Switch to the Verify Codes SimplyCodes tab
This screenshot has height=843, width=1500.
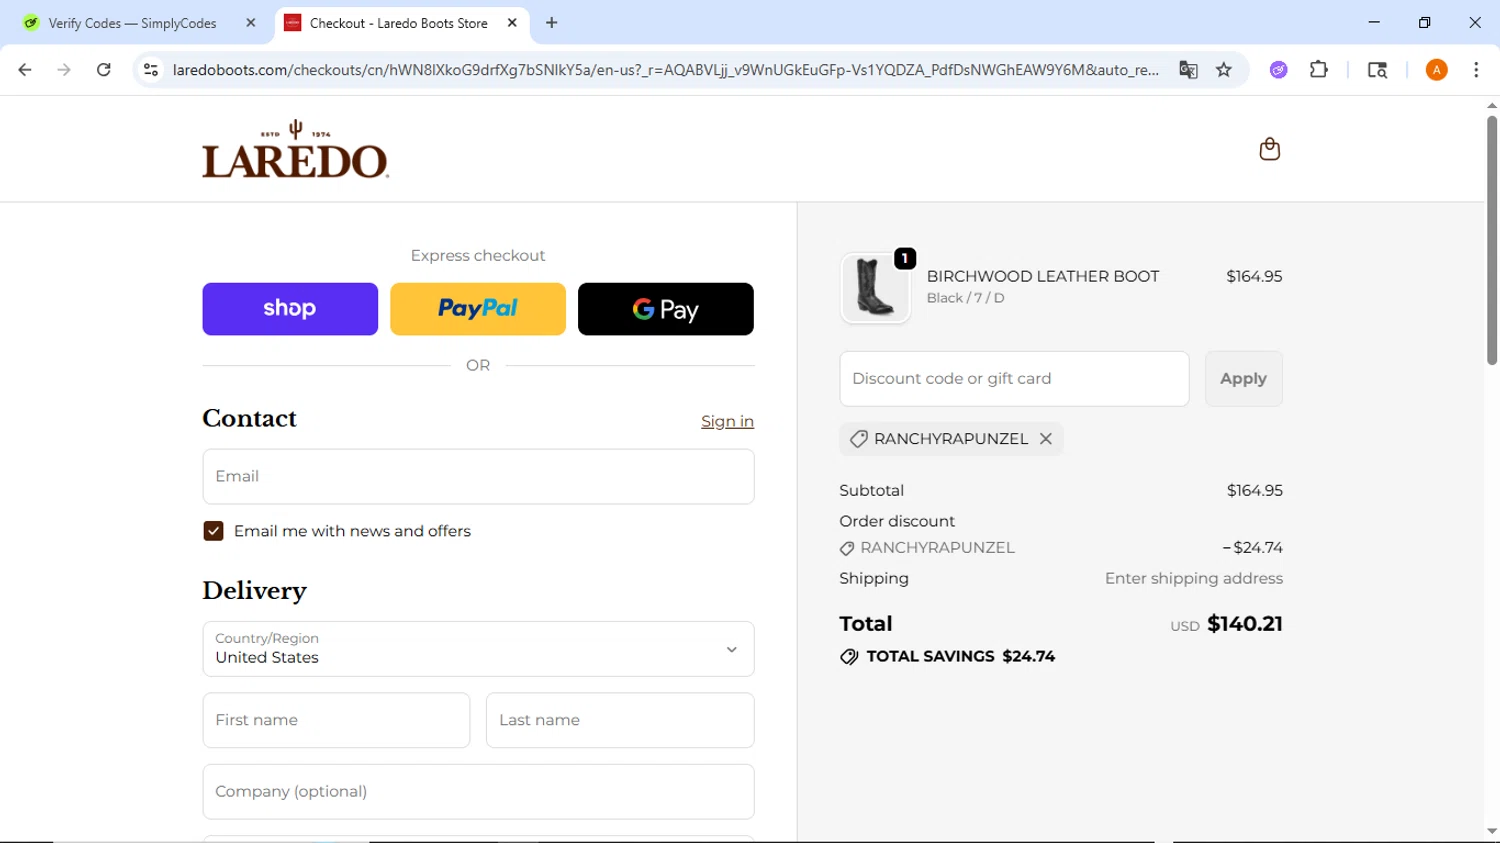pyautogui.click(x=133, y=23)
